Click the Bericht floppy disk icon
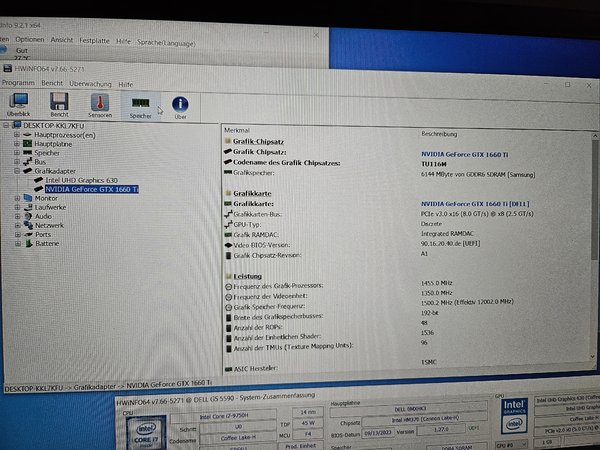This screenshot has height=450, width=600. pyautogui.click(x=59, y=104)
